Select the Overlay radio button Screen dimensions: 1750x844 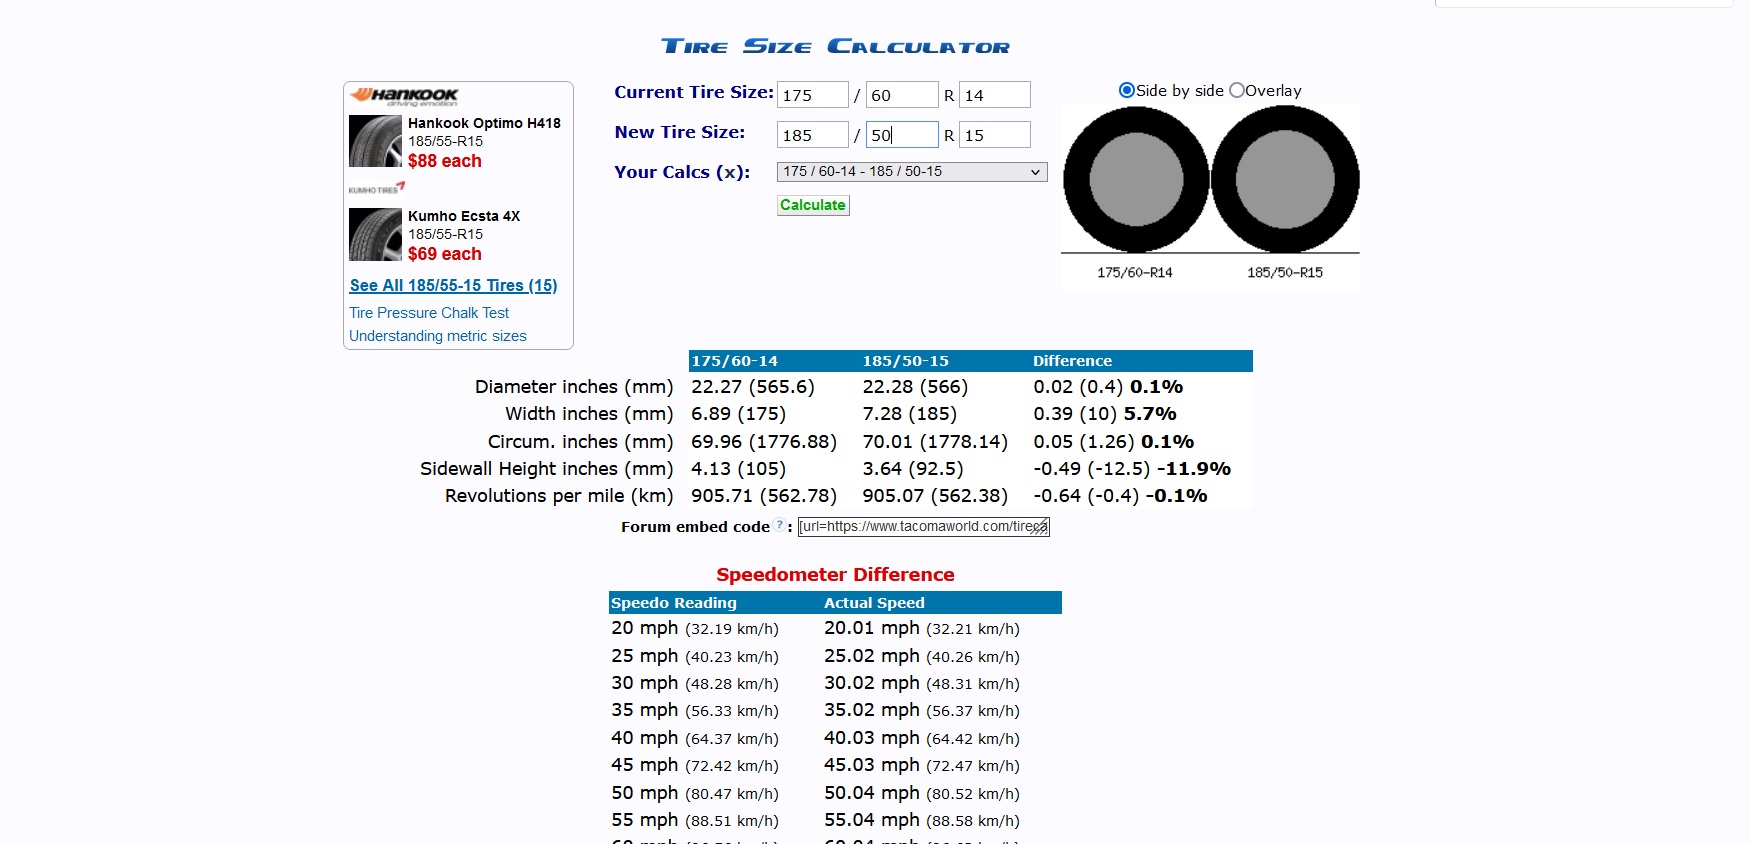point(1237,90)
